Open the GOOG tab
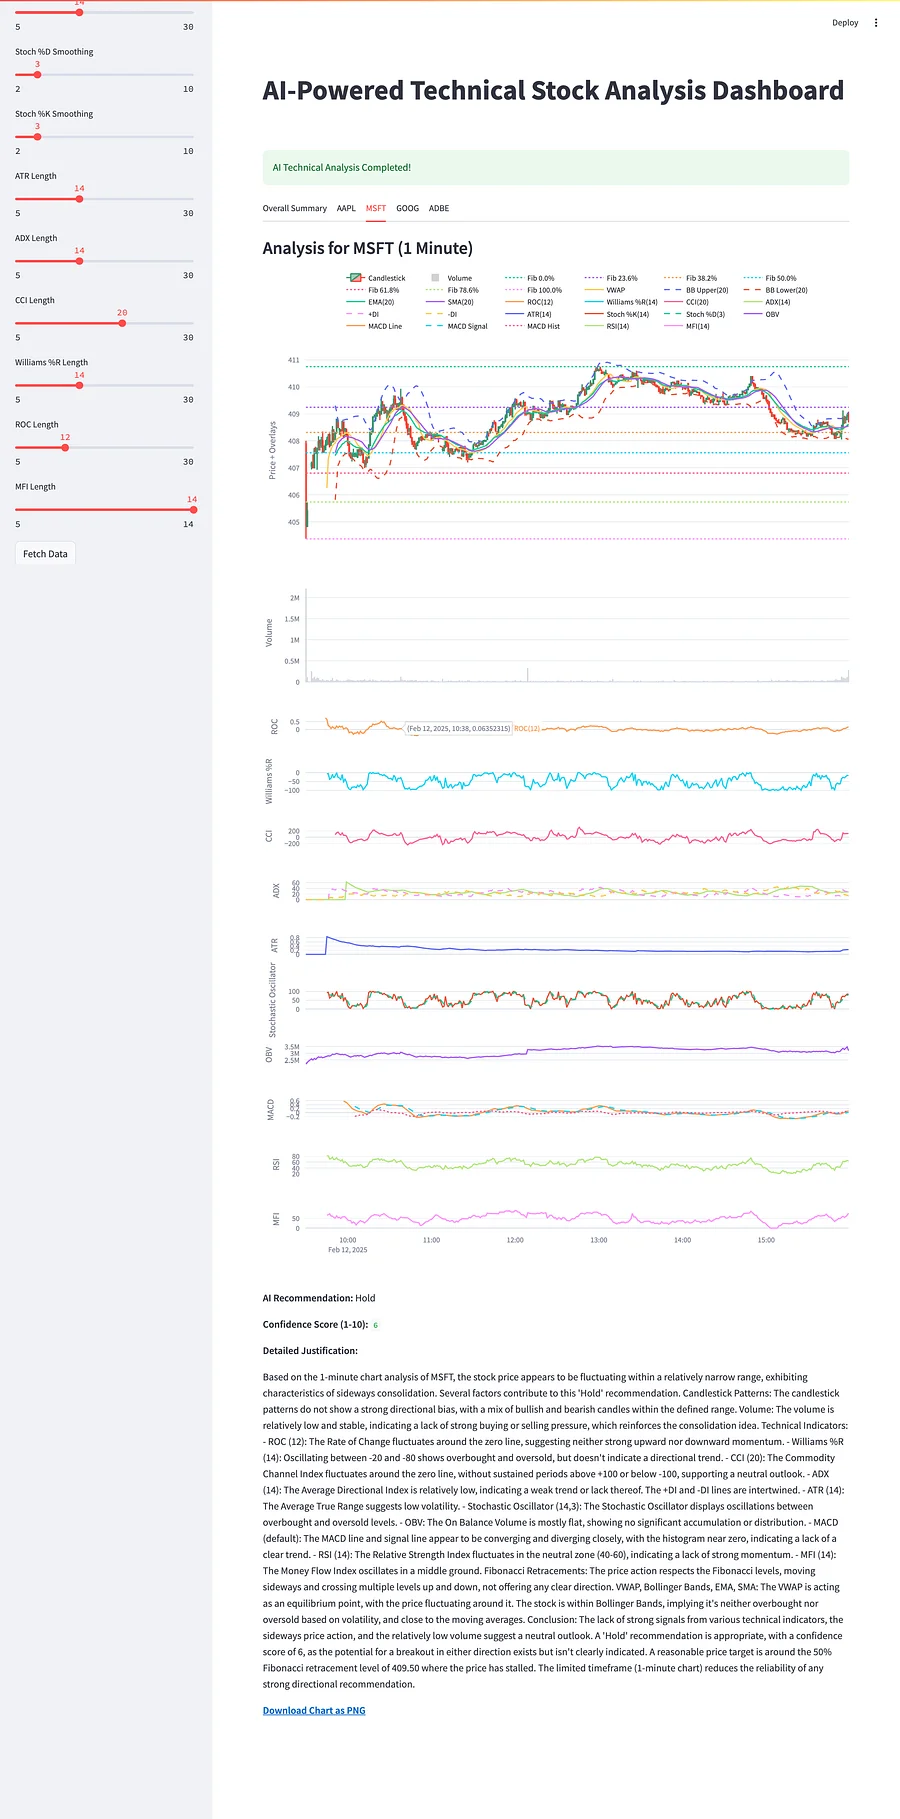 [408, 209]
